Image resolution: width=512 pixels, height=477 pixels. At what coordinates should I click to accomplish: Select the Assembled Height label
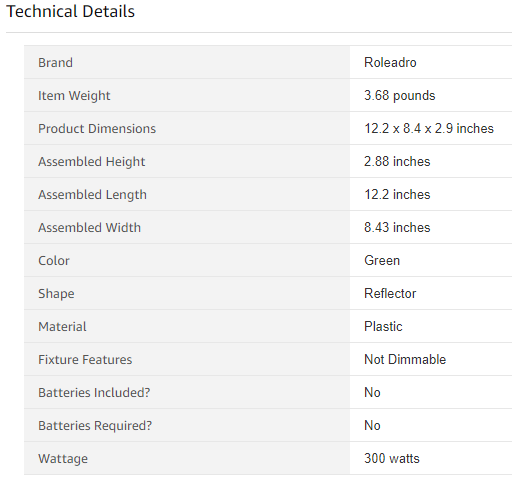click(x=92, y=162)
